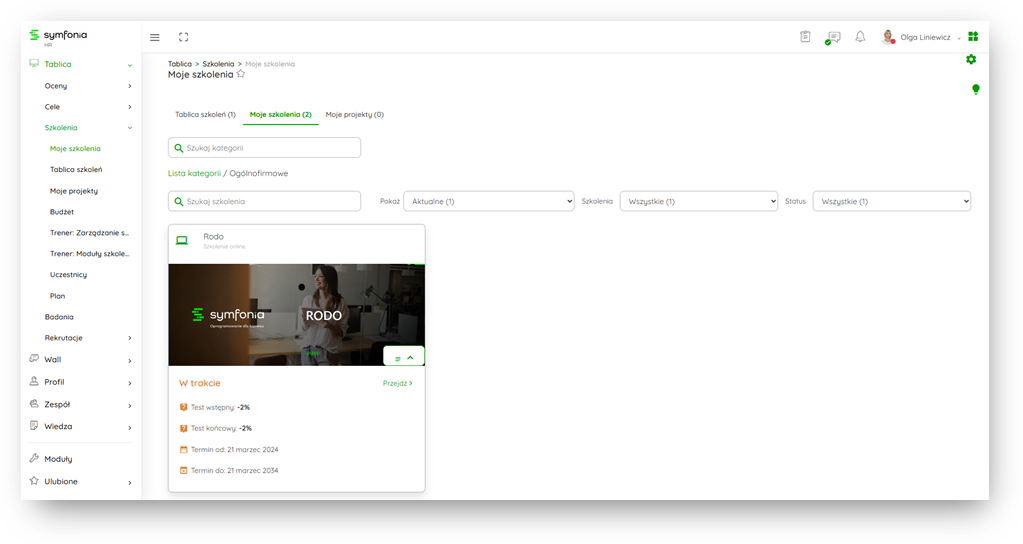Collapse the Szkolenia submenu chevron
The height and width of the screenshot is (544, 1023).
tap(130, 128)
